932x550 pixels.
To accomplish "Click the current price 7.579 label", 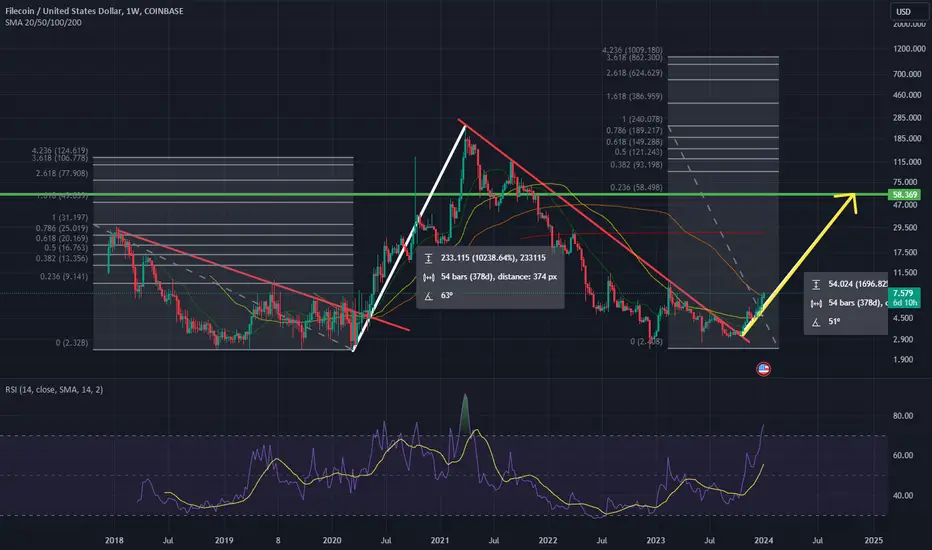I will pos(904,293).
